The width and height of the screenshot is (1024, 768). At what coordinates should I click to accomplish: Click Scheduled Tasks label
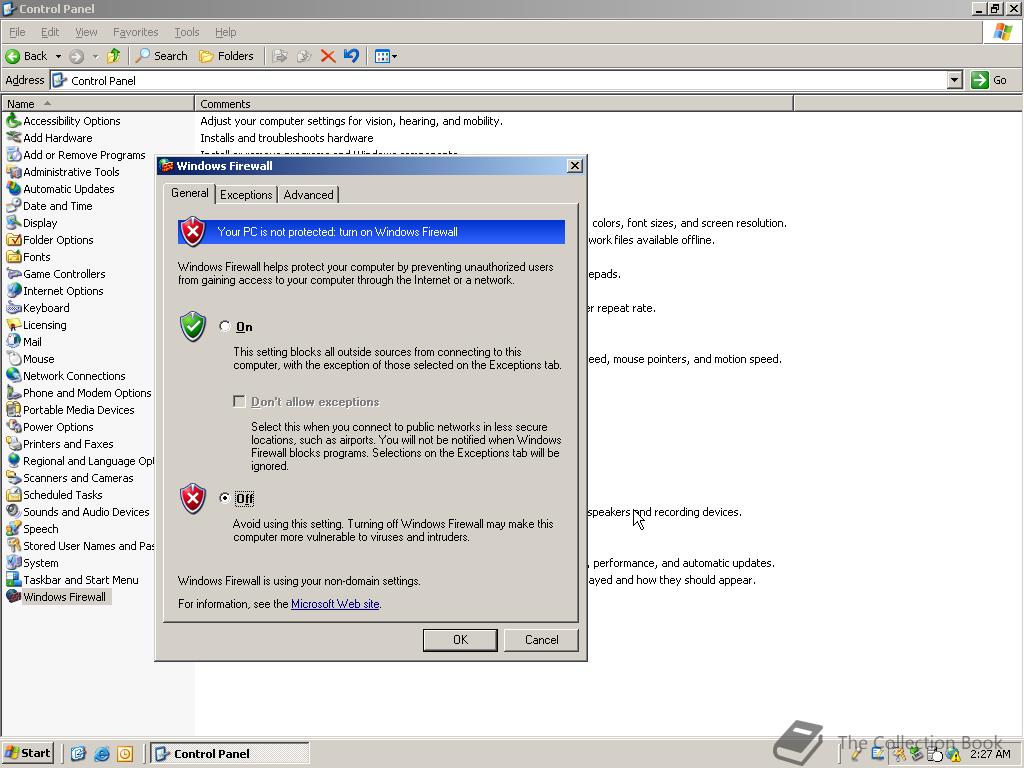tap(63, 495)
